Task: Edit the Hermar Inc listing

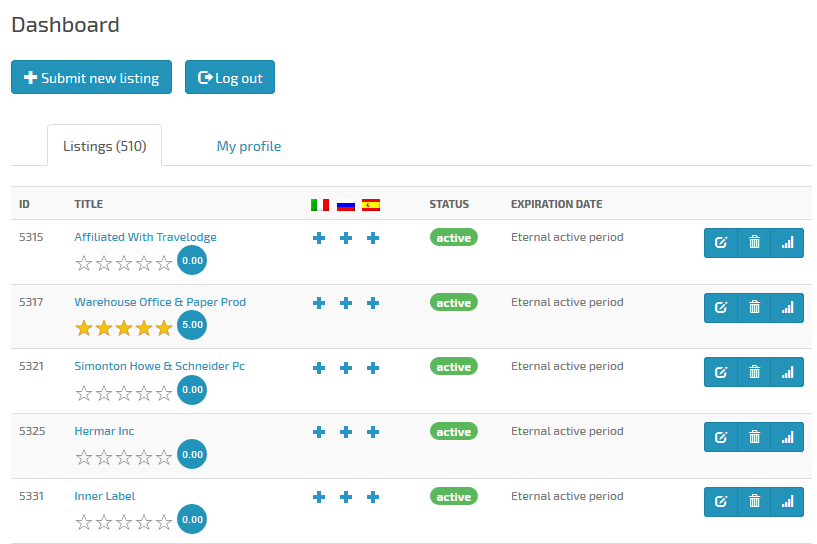Action: [x=721, y=437]
